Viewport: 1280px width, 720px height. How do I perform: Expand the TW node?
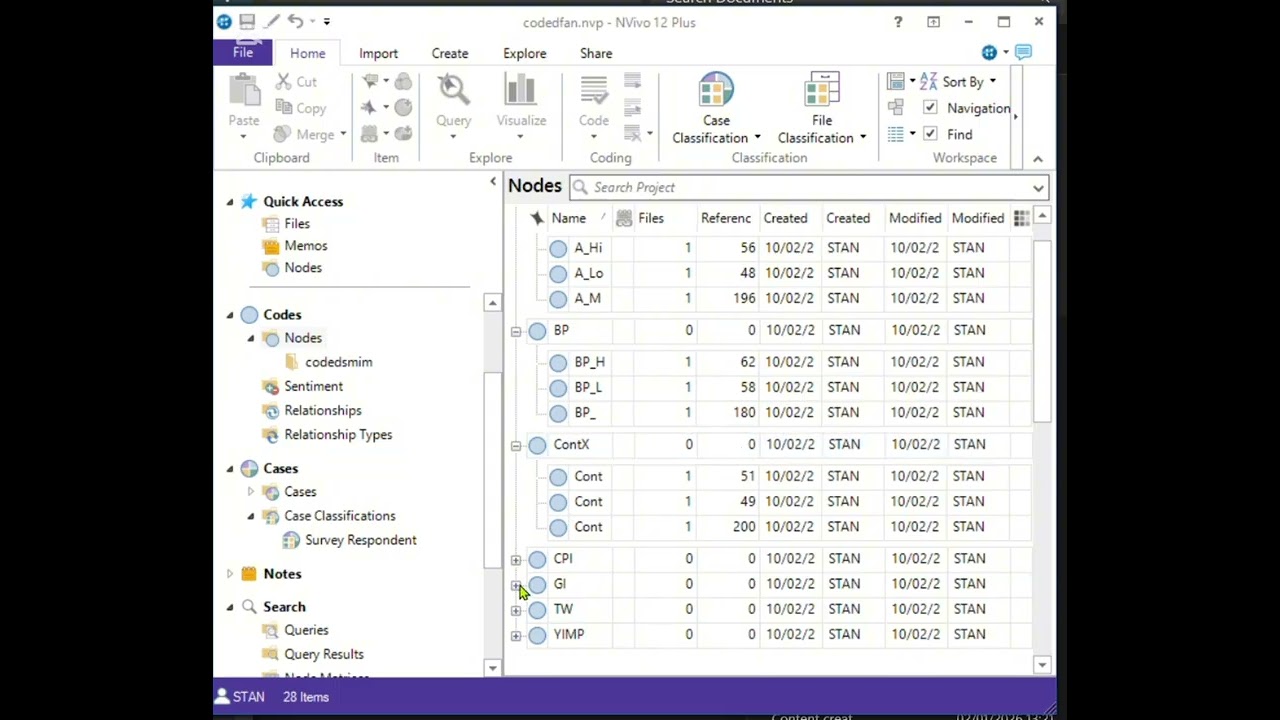click(x=516, y=610)
